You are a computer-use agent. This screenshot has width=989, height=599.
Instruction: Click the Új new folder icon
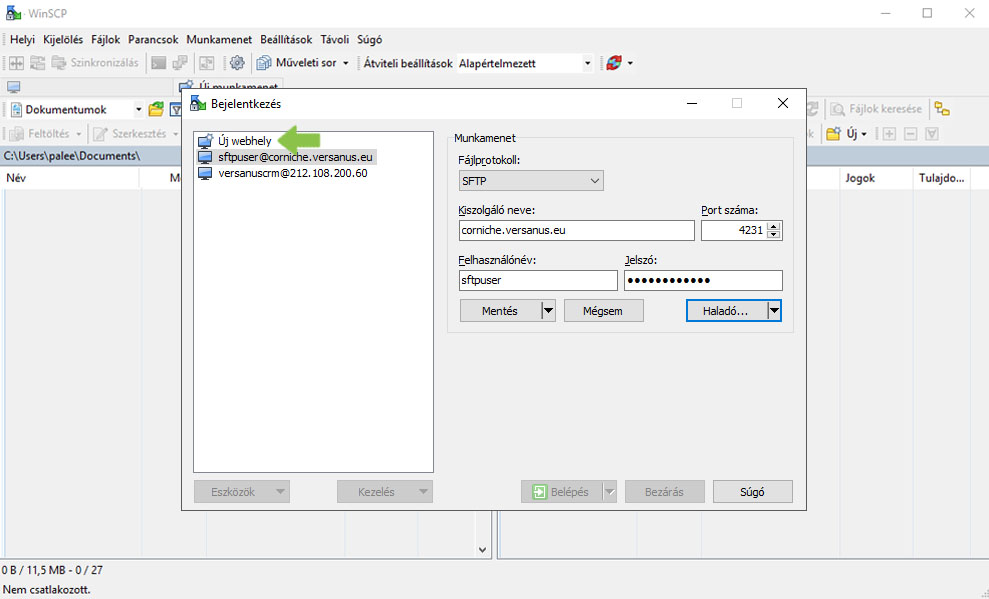tap(833, 134)
